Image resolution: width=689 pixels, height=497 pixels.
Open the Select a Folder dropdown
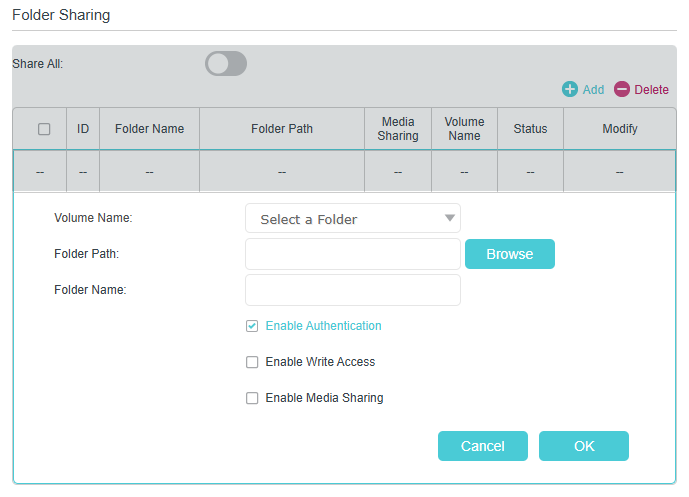(x=353, y=218)
